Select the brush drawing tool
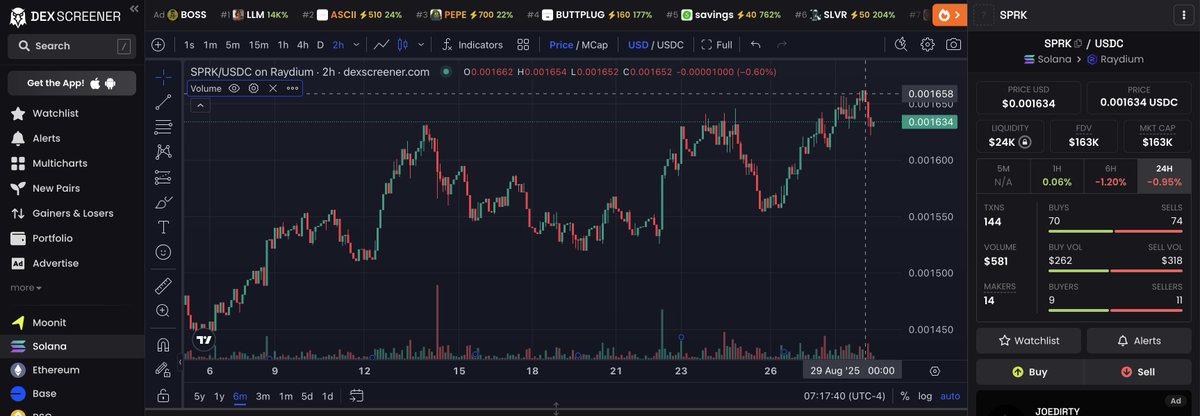The height and width of the screenshot is (416, 1200). coord(163,202)
